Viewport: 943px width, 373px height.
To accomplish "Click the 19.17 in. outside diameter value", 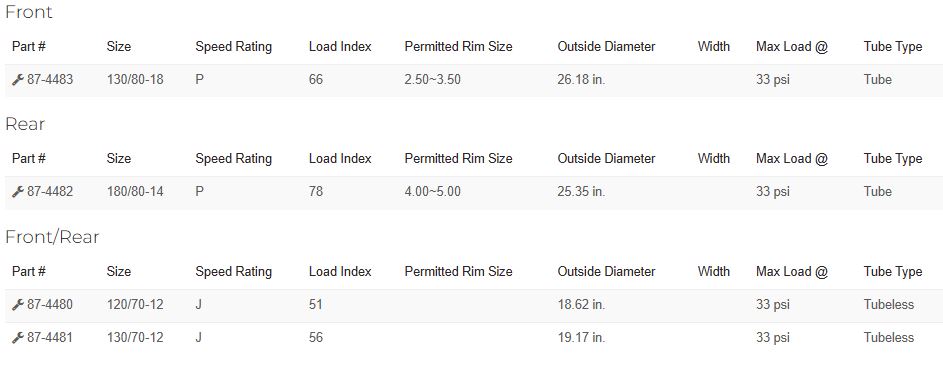I will click(581, 338).
